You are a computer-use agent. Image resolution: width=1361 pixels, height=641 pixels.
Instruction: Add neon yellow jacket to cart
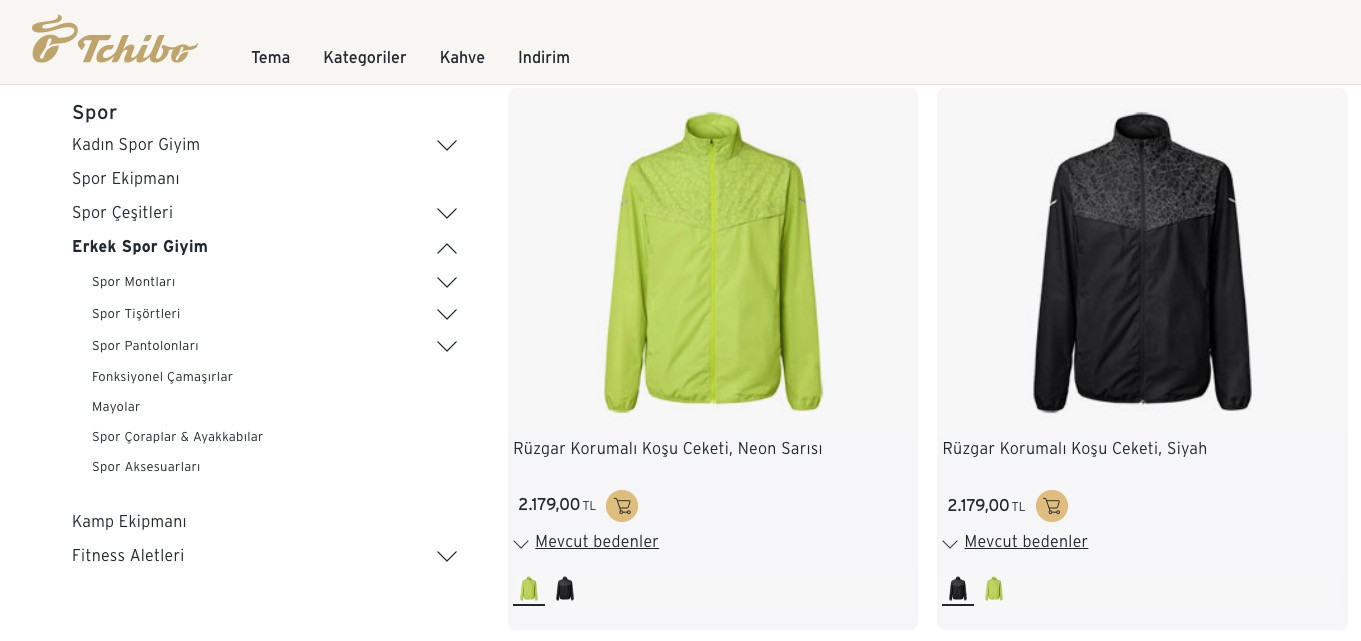pos(622,506)
